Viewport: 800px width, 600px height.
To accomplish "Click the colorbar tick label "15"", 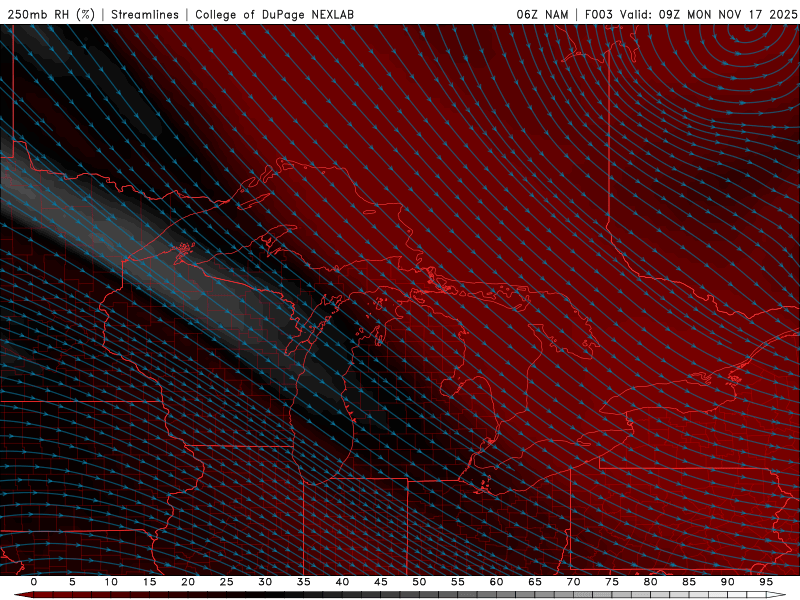I will 149,582.
